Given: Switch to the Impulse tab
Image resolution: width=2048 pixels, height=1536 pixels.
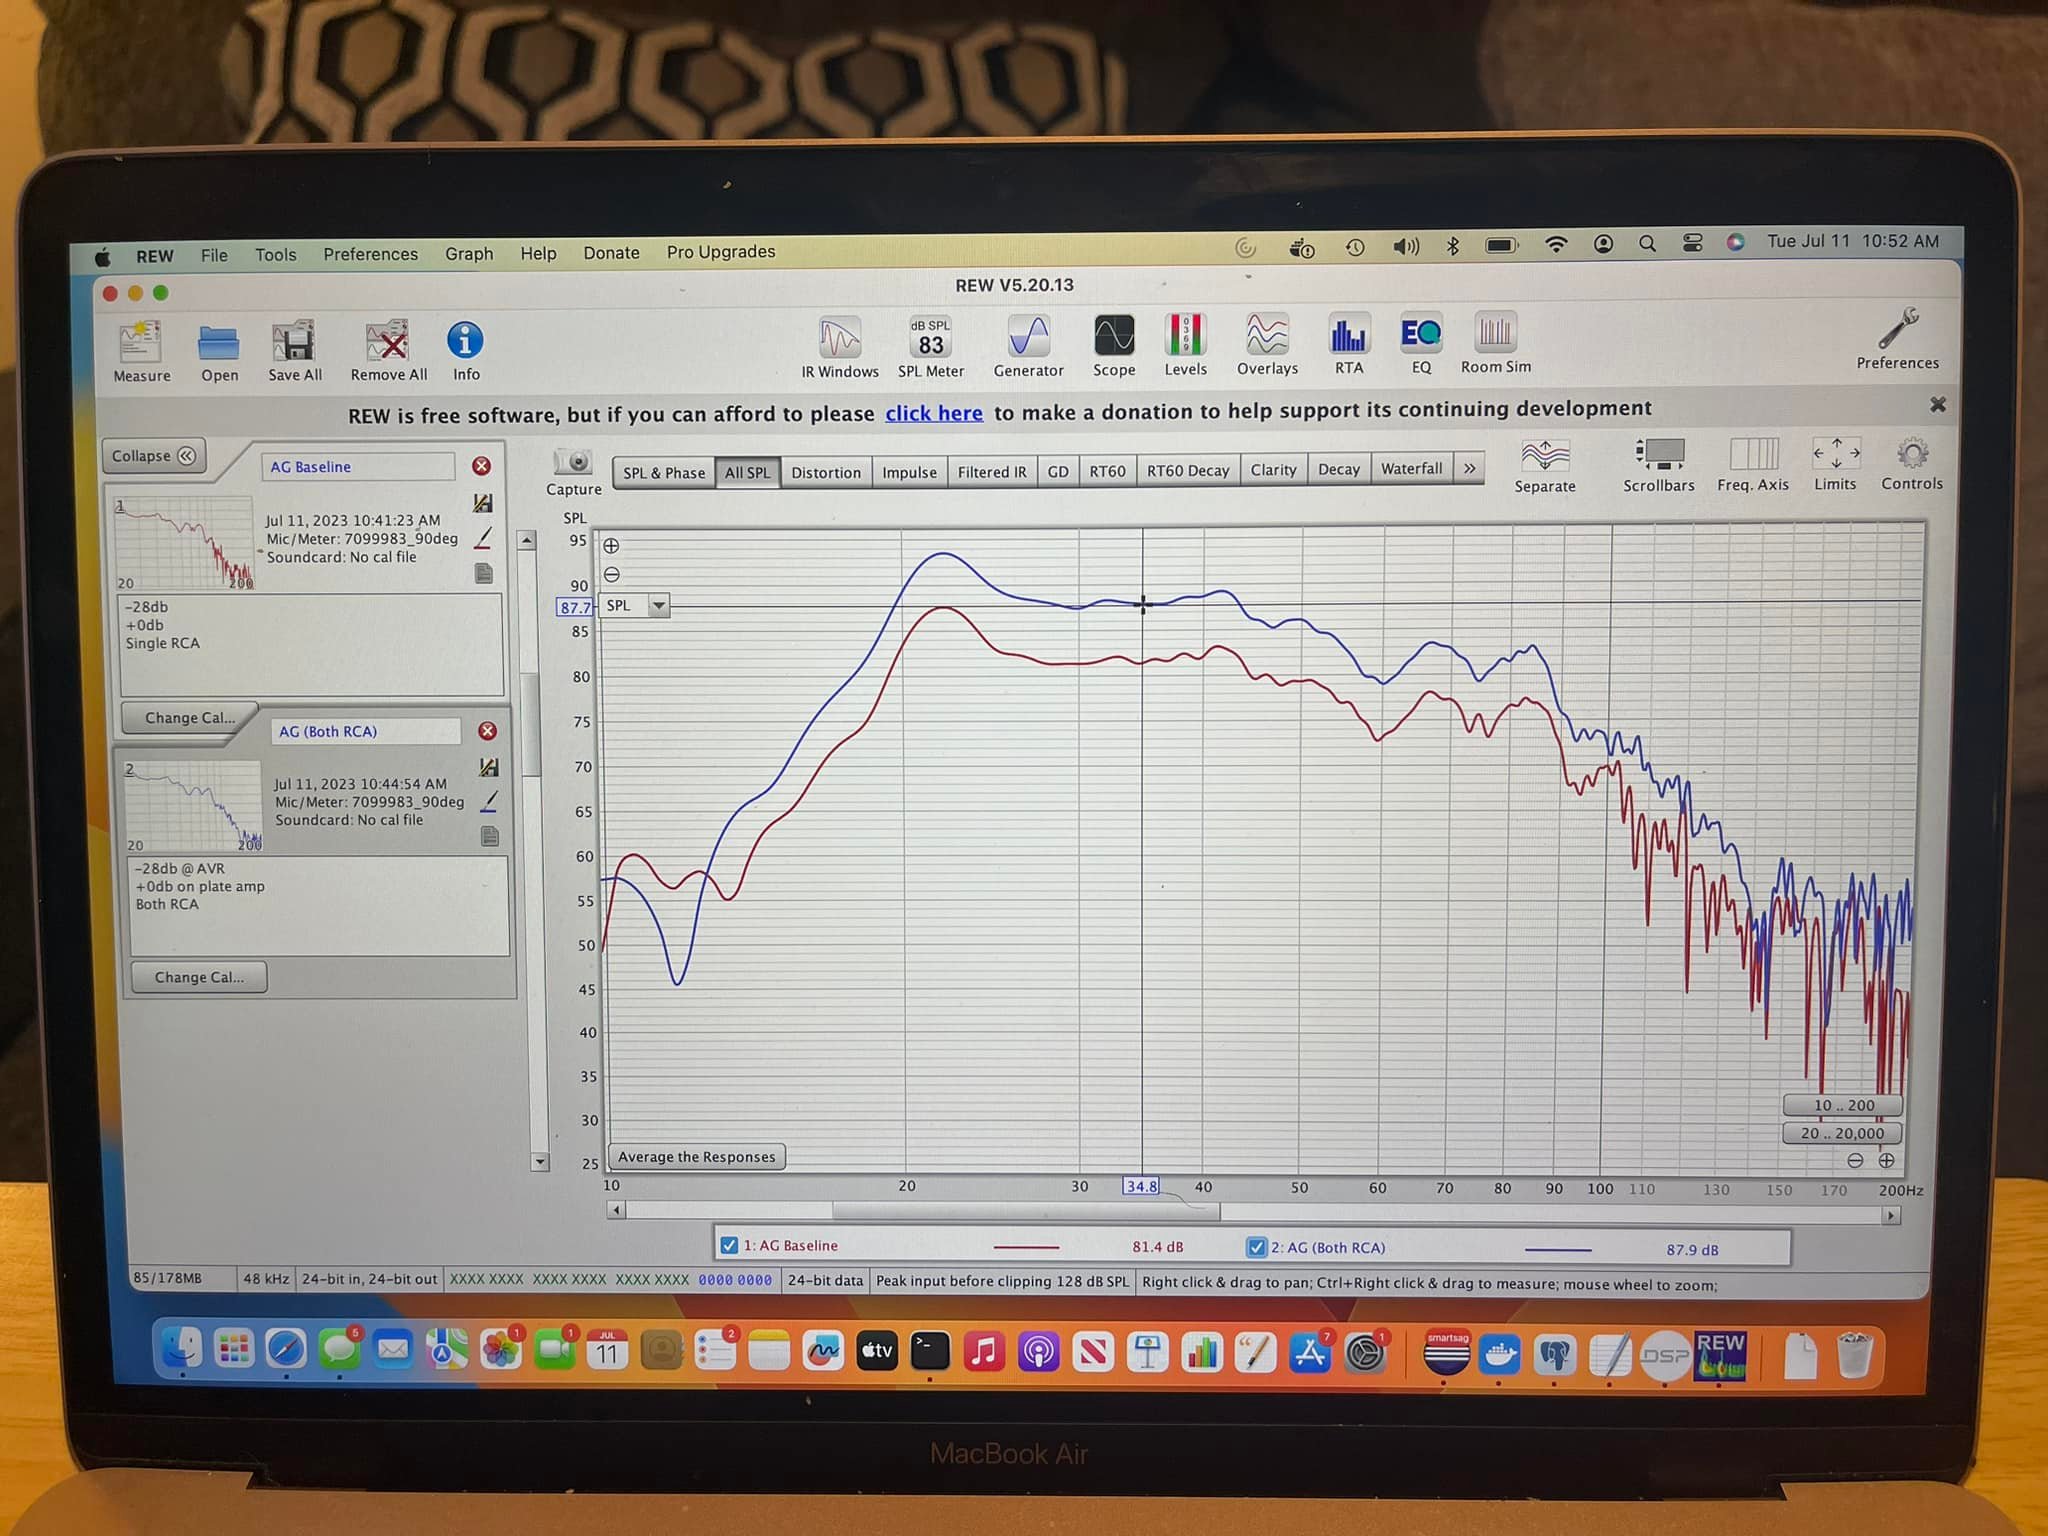Looking at the screenshot, I should tap(909, 472).
